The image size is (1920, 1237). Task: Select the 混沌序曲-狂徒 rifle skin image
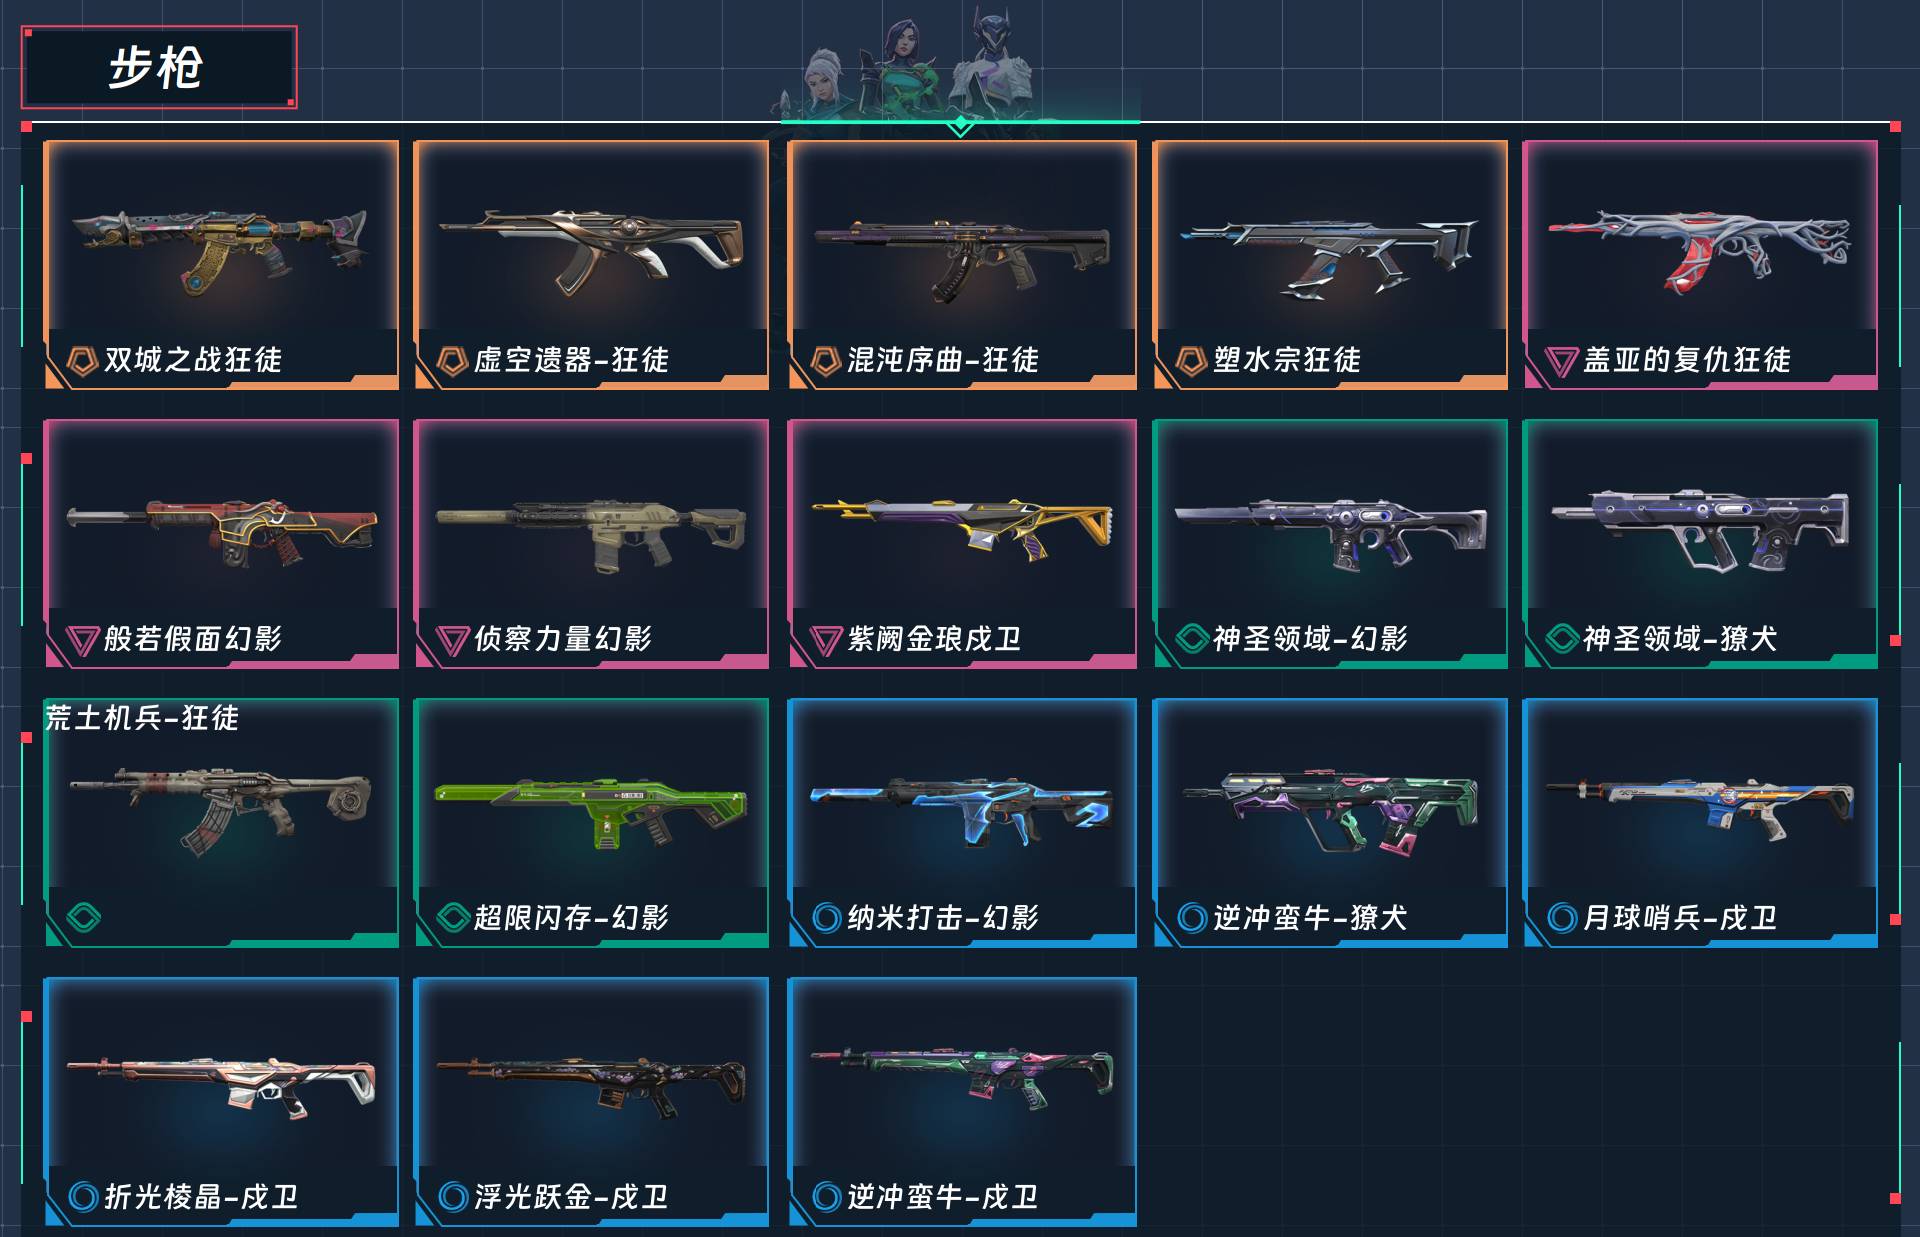[x=962, y=258]
